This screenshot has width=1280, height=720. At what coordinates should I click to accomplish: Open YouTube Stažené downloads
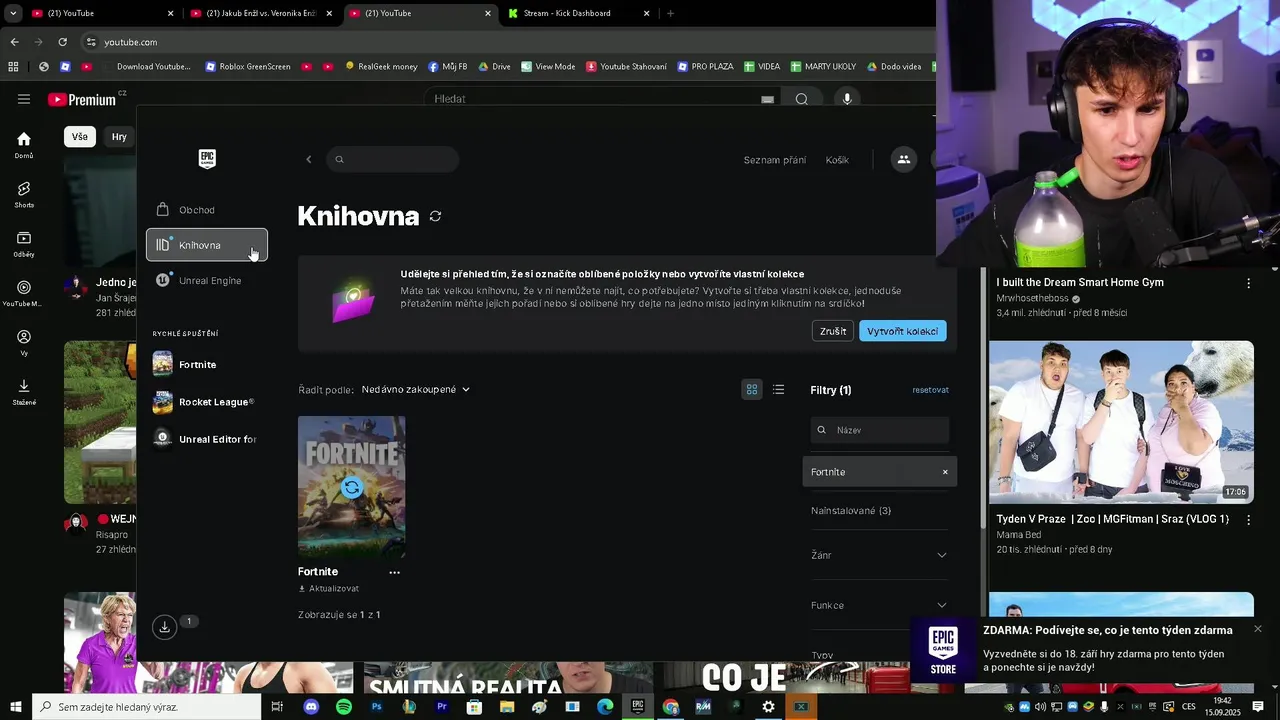[24, 392]
